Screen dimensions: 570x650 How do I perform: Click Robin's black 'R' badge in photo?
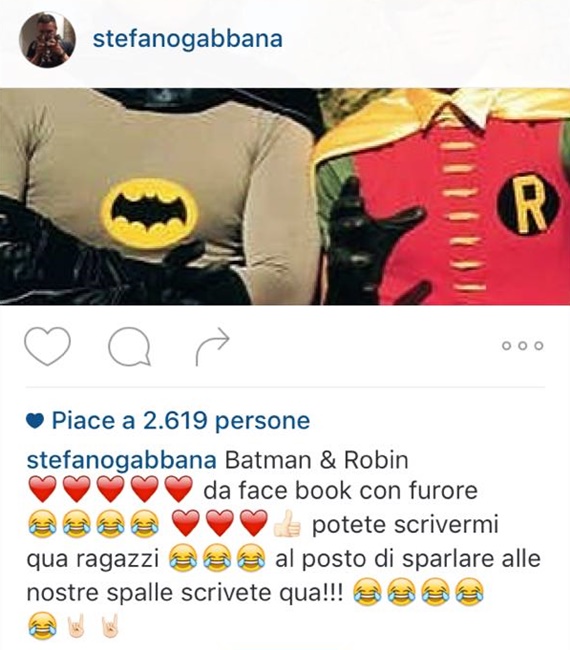point(529,205)
